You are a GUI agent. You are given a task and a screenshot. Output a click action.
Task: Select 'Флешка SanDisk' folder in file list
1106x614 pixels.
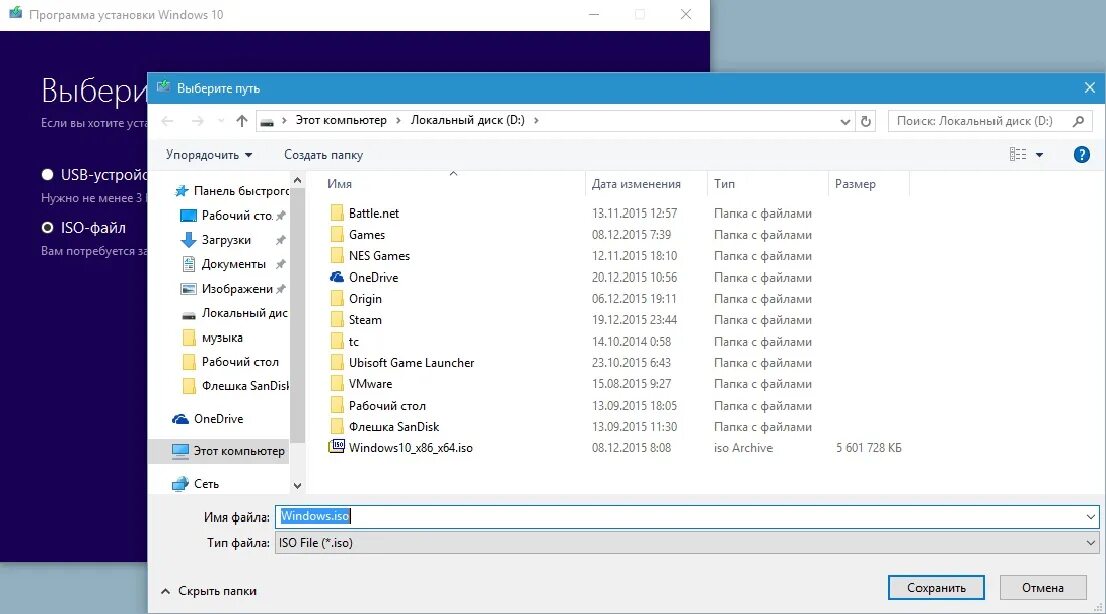click(x=394, y=427)
